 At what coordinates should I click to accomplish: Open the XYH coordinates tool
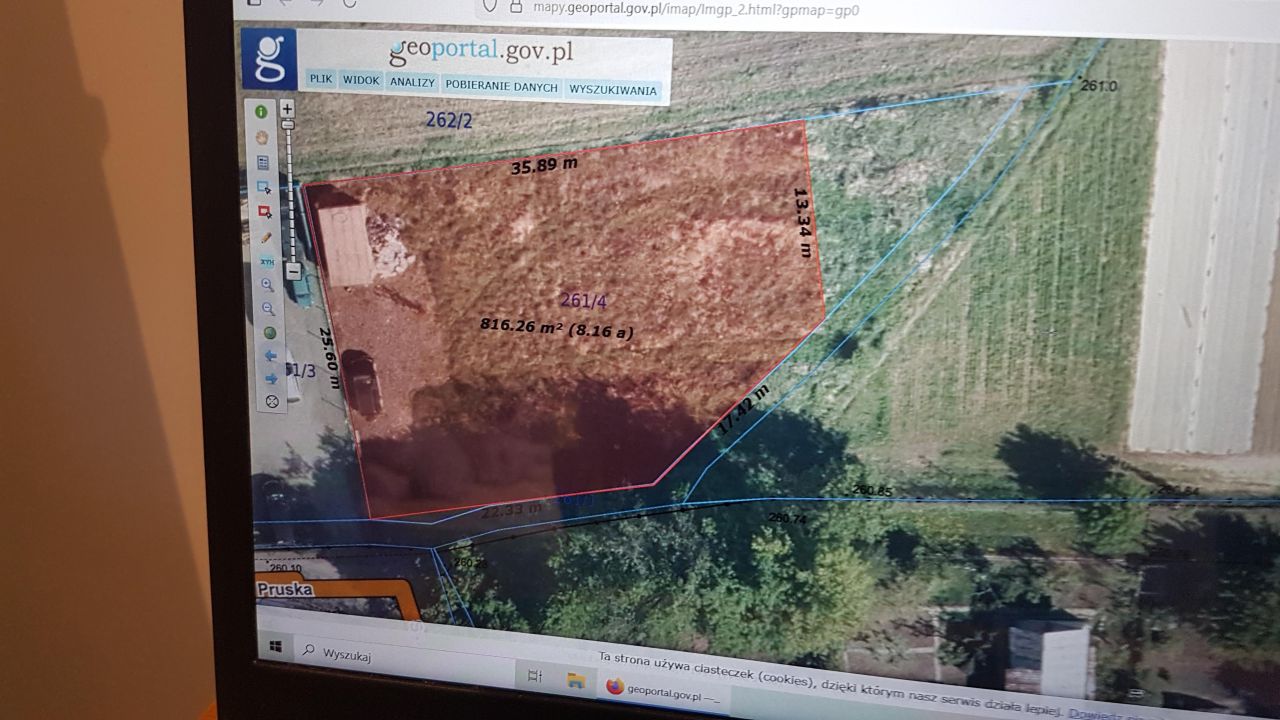267,261
